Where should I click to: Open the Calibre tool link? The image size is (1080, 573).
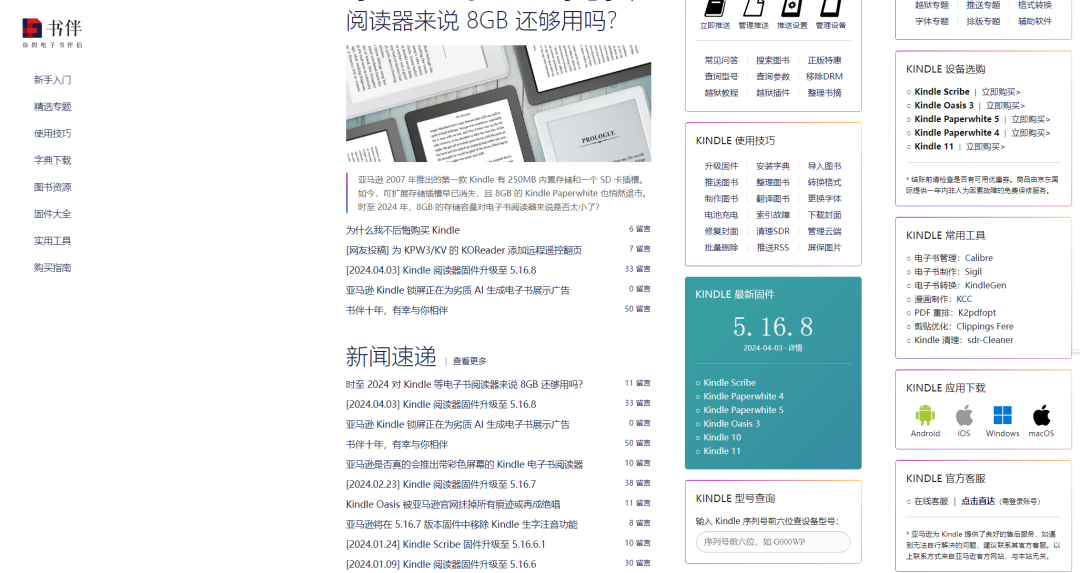tap(979, 258)
